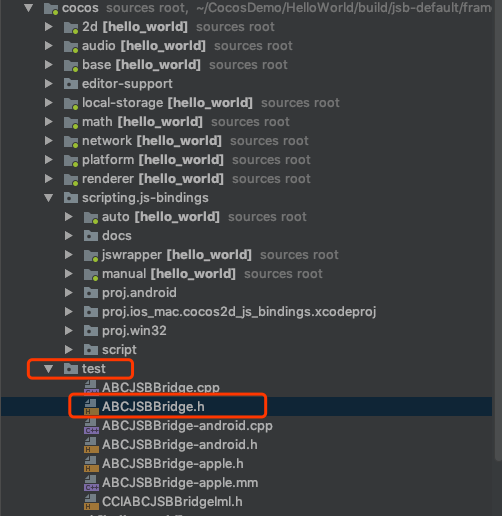Collapse the scripting.js-bindings folder
Viewport: 502px width, 516px height.
click(49, 198)
